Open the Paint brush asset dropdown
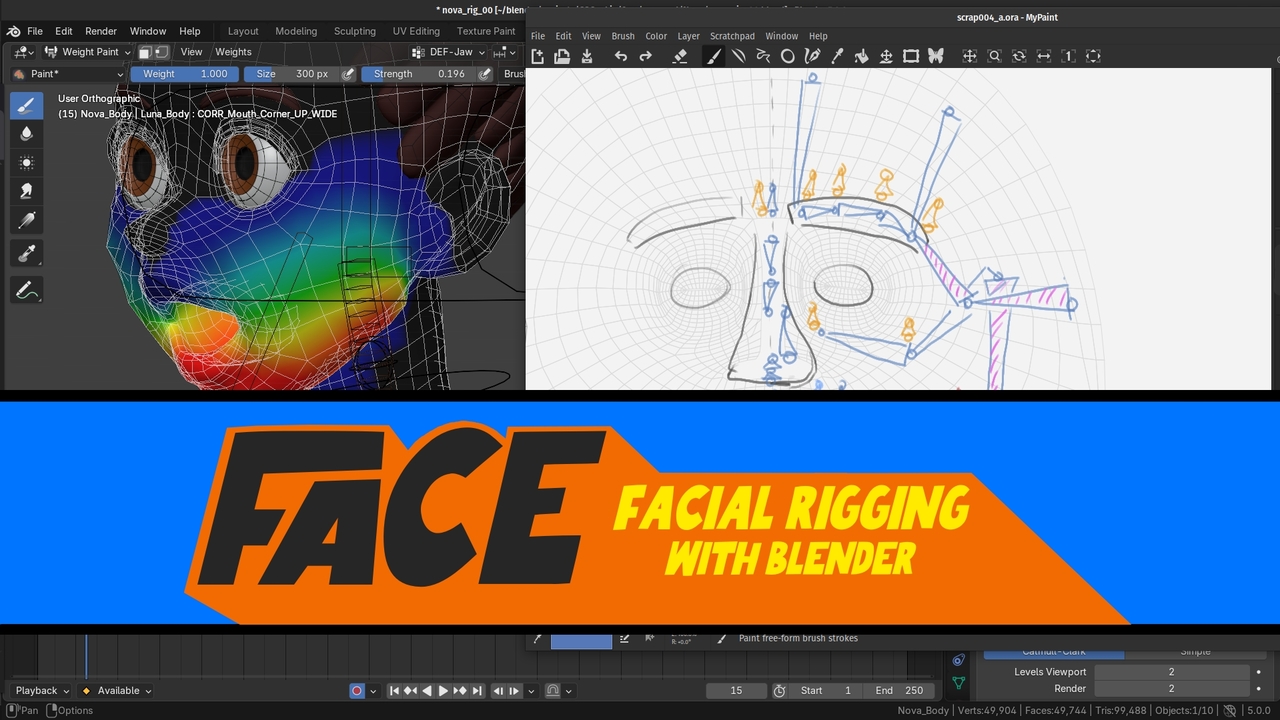This screenshot has width=1280, height=720. [x=68, y=74]
